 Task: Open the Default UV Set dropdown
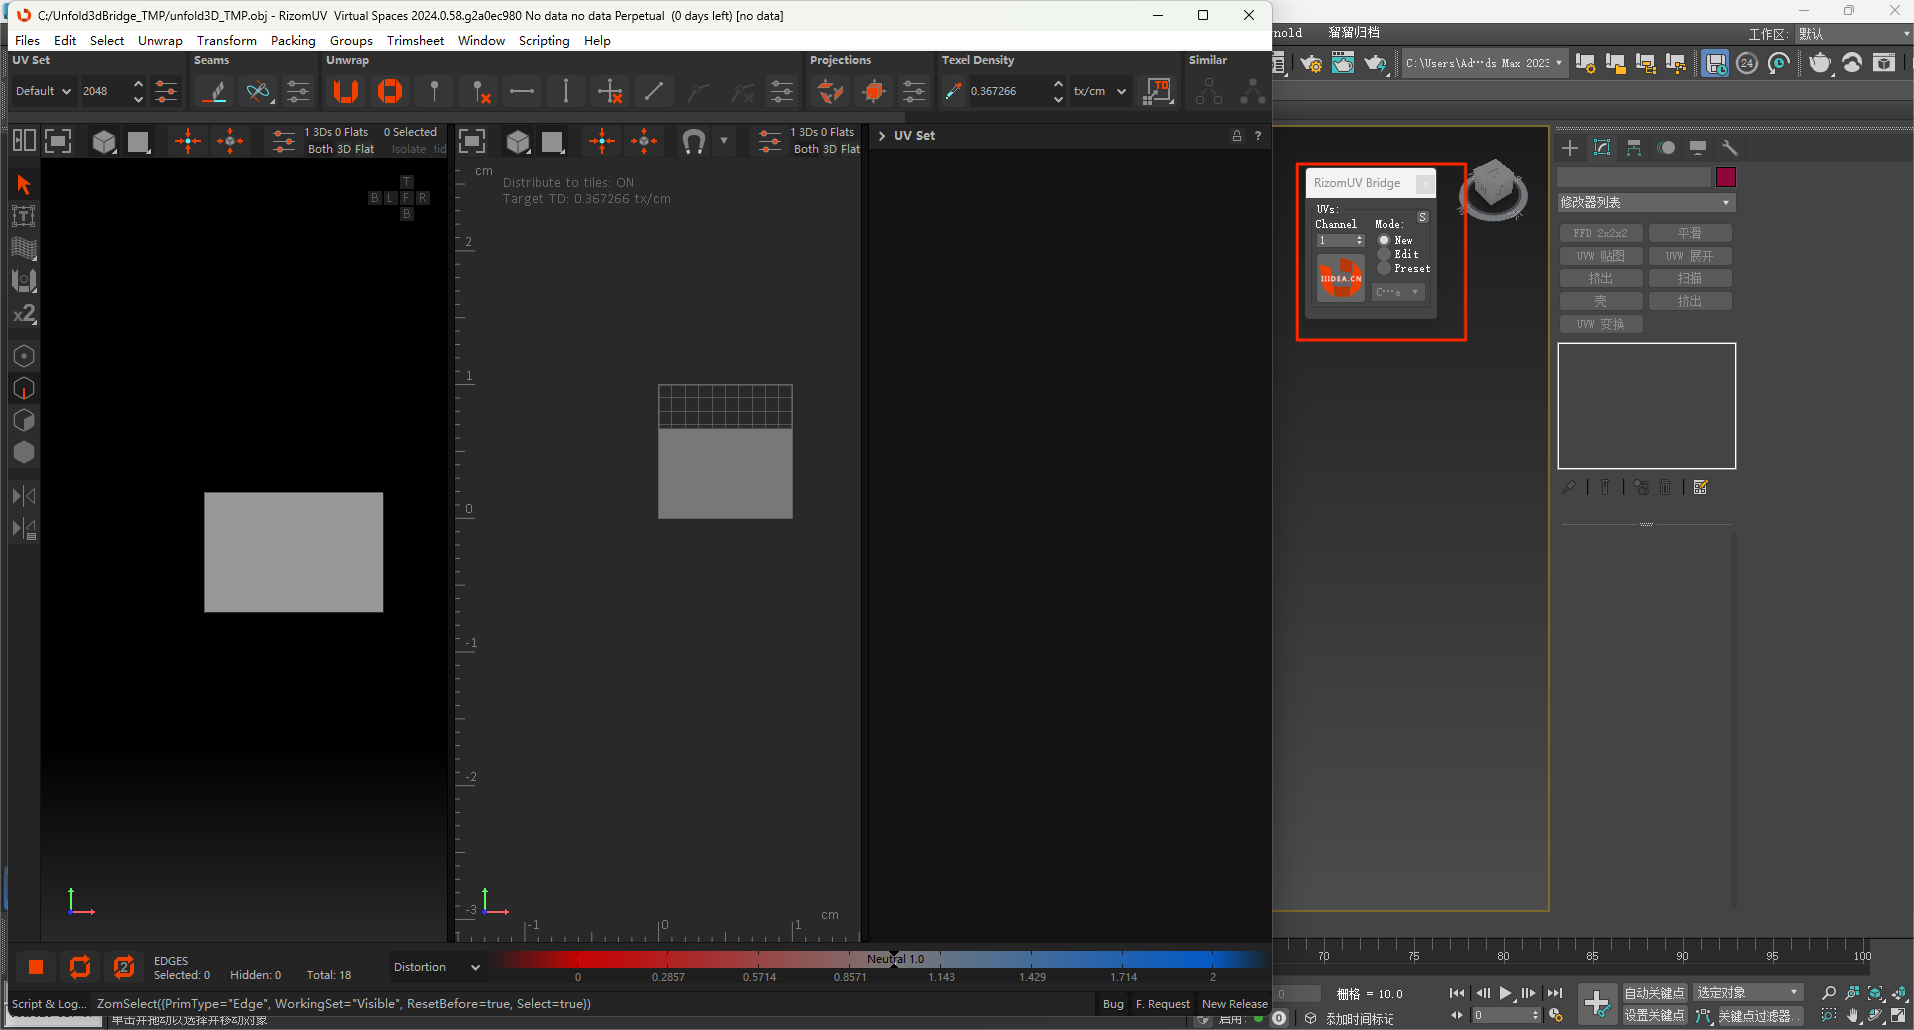tap(43, 90)
